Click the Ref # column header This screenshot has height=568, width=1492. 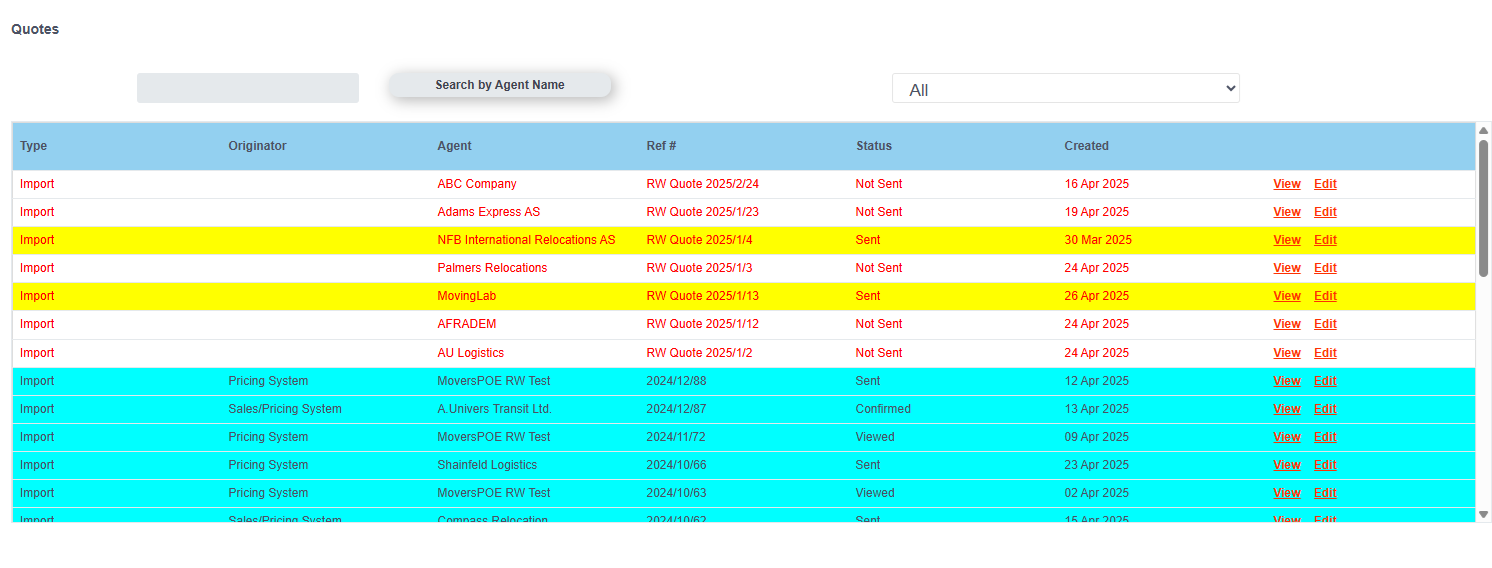point(662,146)
